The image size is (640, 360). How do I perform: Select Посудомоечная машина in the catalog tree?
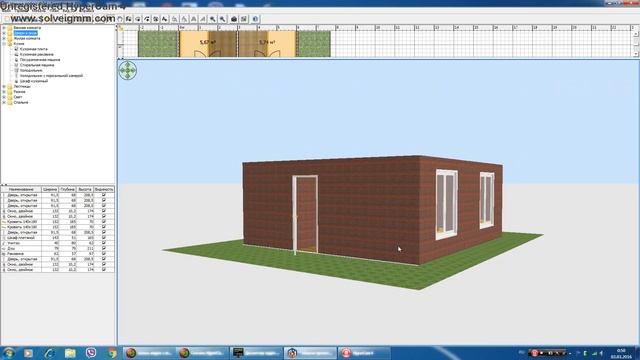coord(40,60)
